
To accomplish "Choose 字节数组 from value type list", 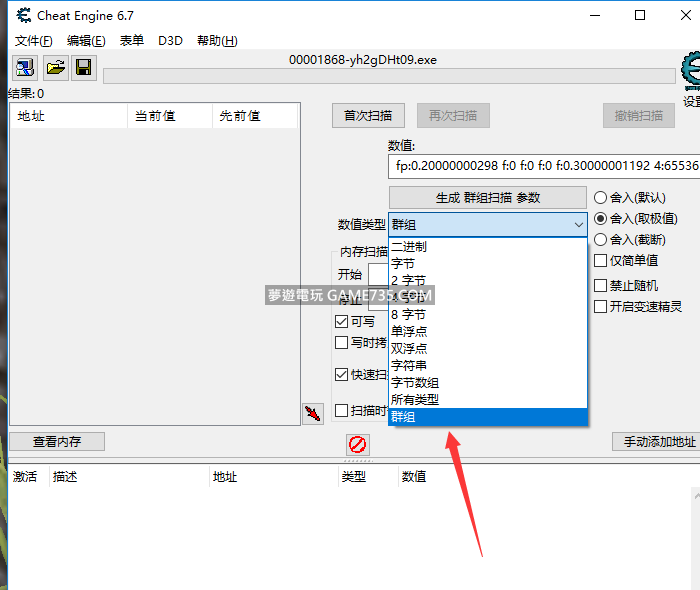I will click(488, 382).
